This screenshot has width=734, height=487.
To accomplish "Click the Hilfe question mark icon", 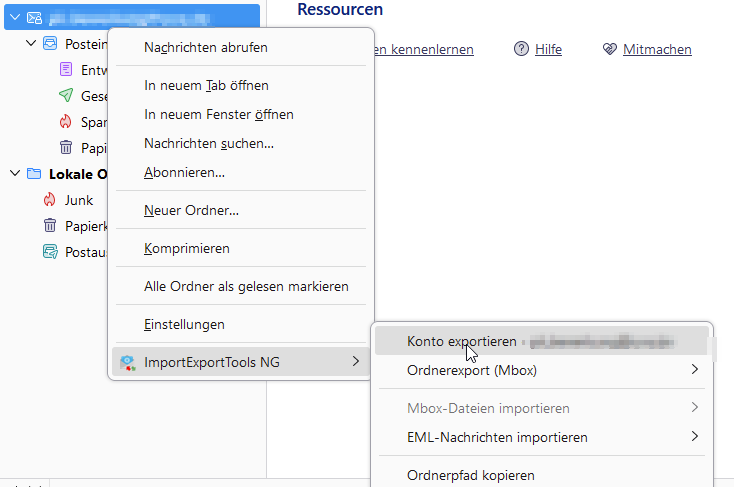I will (521, 49).
